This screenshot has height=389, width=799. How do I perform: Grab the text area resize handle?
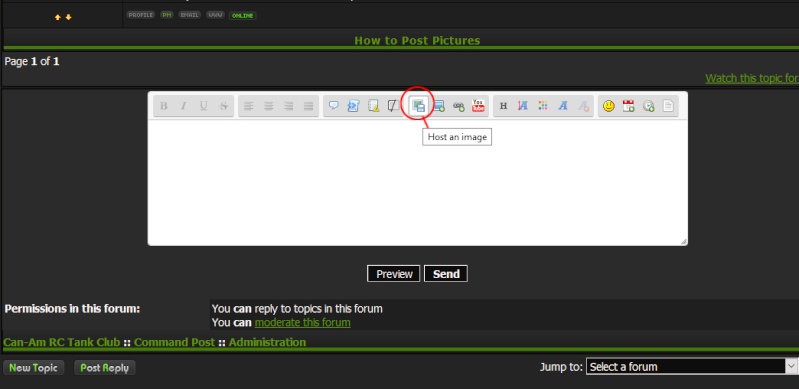tap(683, 241)
